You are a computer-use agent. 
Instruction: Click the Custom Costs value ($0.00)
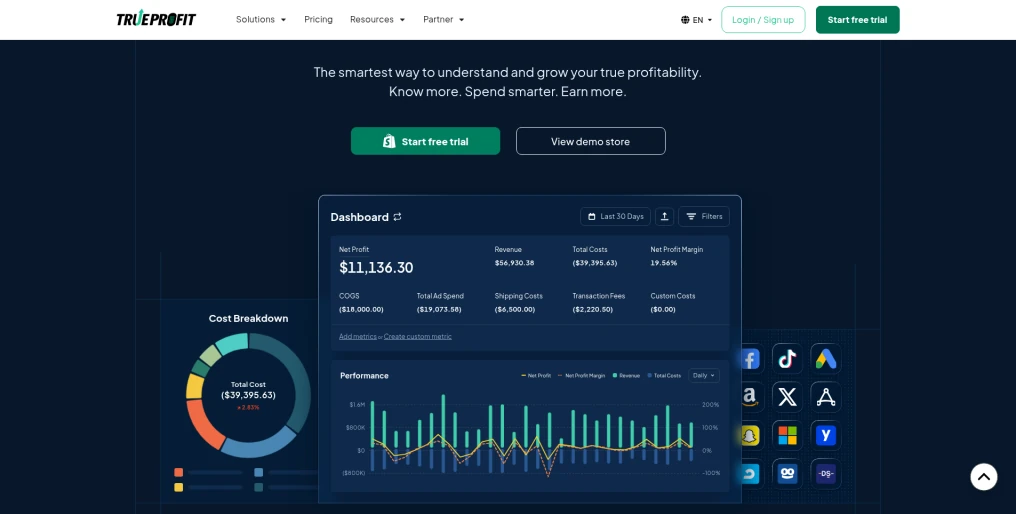click(x=663, y=310)
